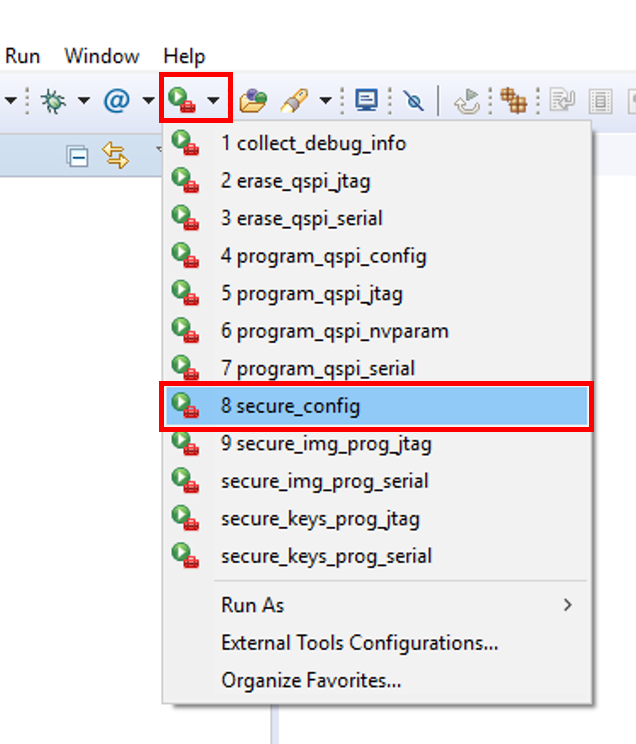The height and width of the screenshot is (744, 636).
Task: Expand the leftmost toolbar dropdown arrow
Action: click(x=10, y=101)
